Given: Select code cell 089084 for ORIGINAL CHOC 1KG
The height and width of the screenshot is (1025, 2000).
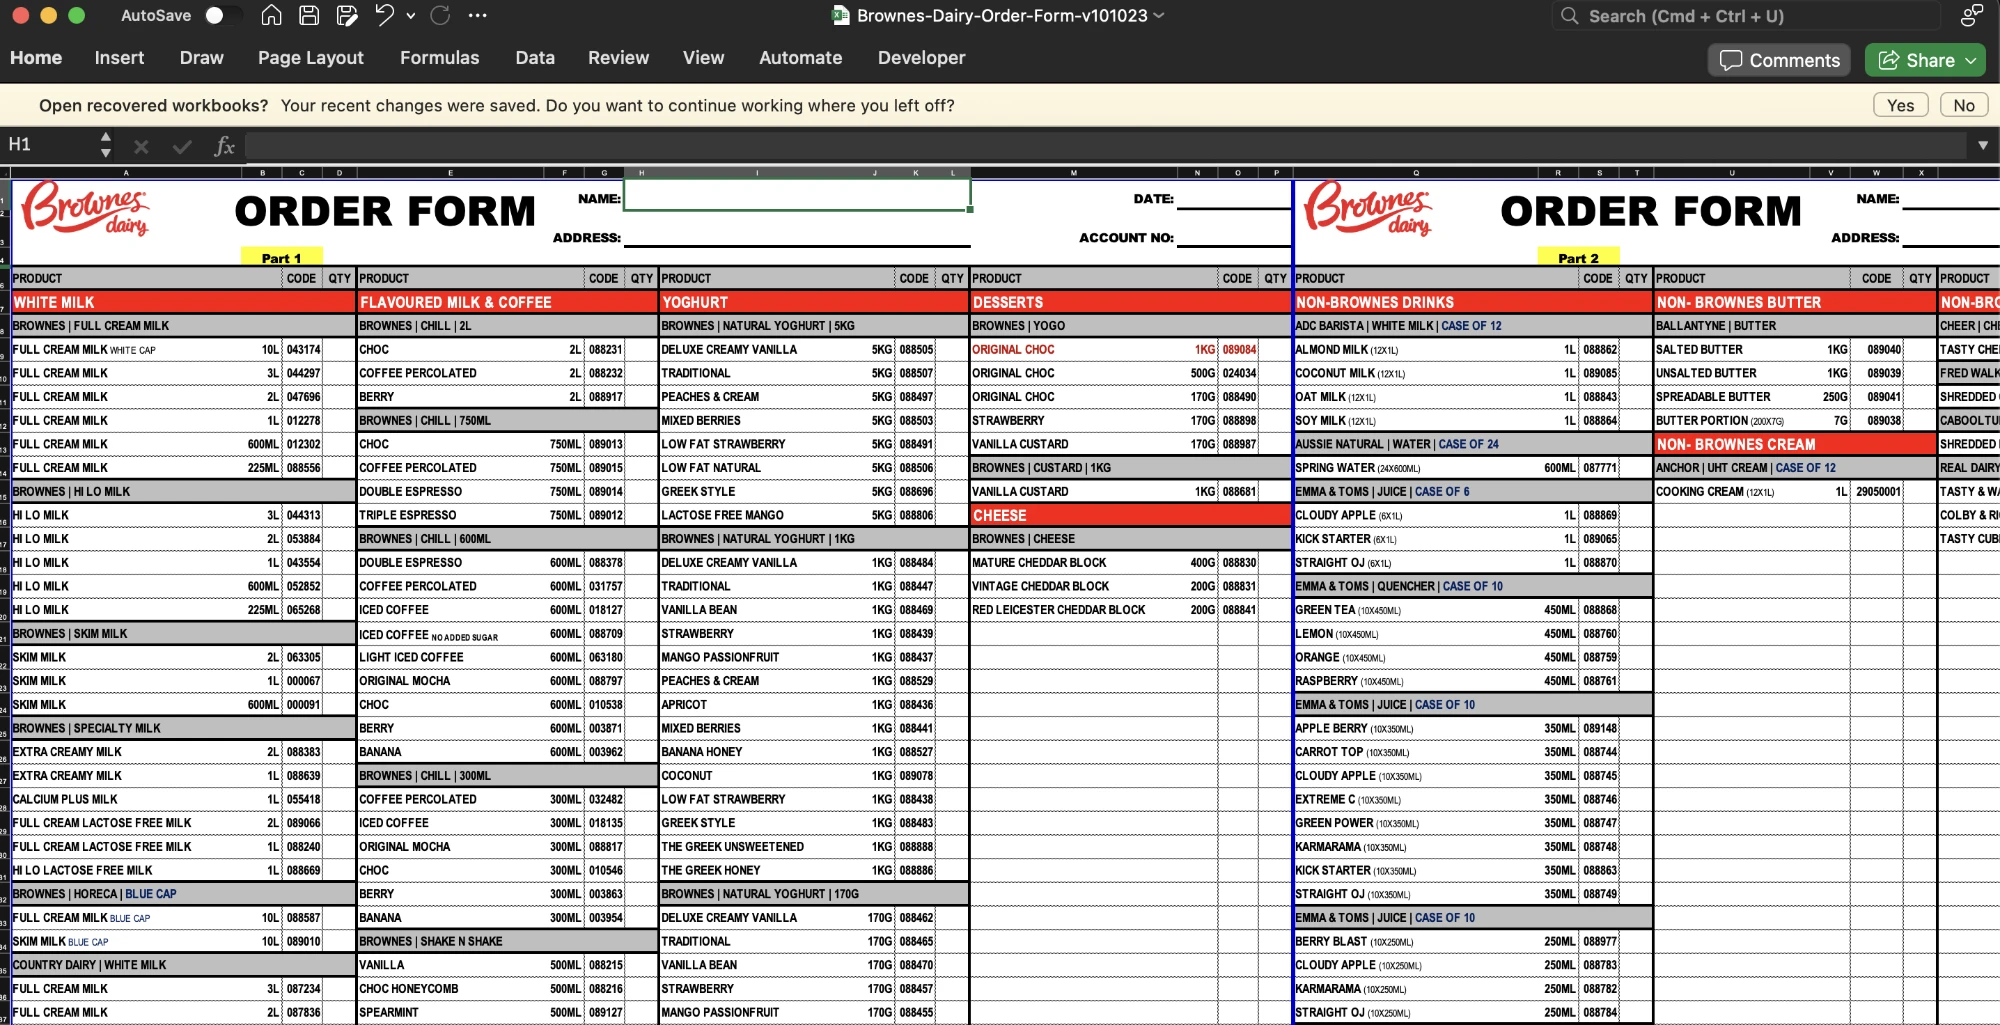Looking at the screenshot, I should click(x=1239, y=349).
